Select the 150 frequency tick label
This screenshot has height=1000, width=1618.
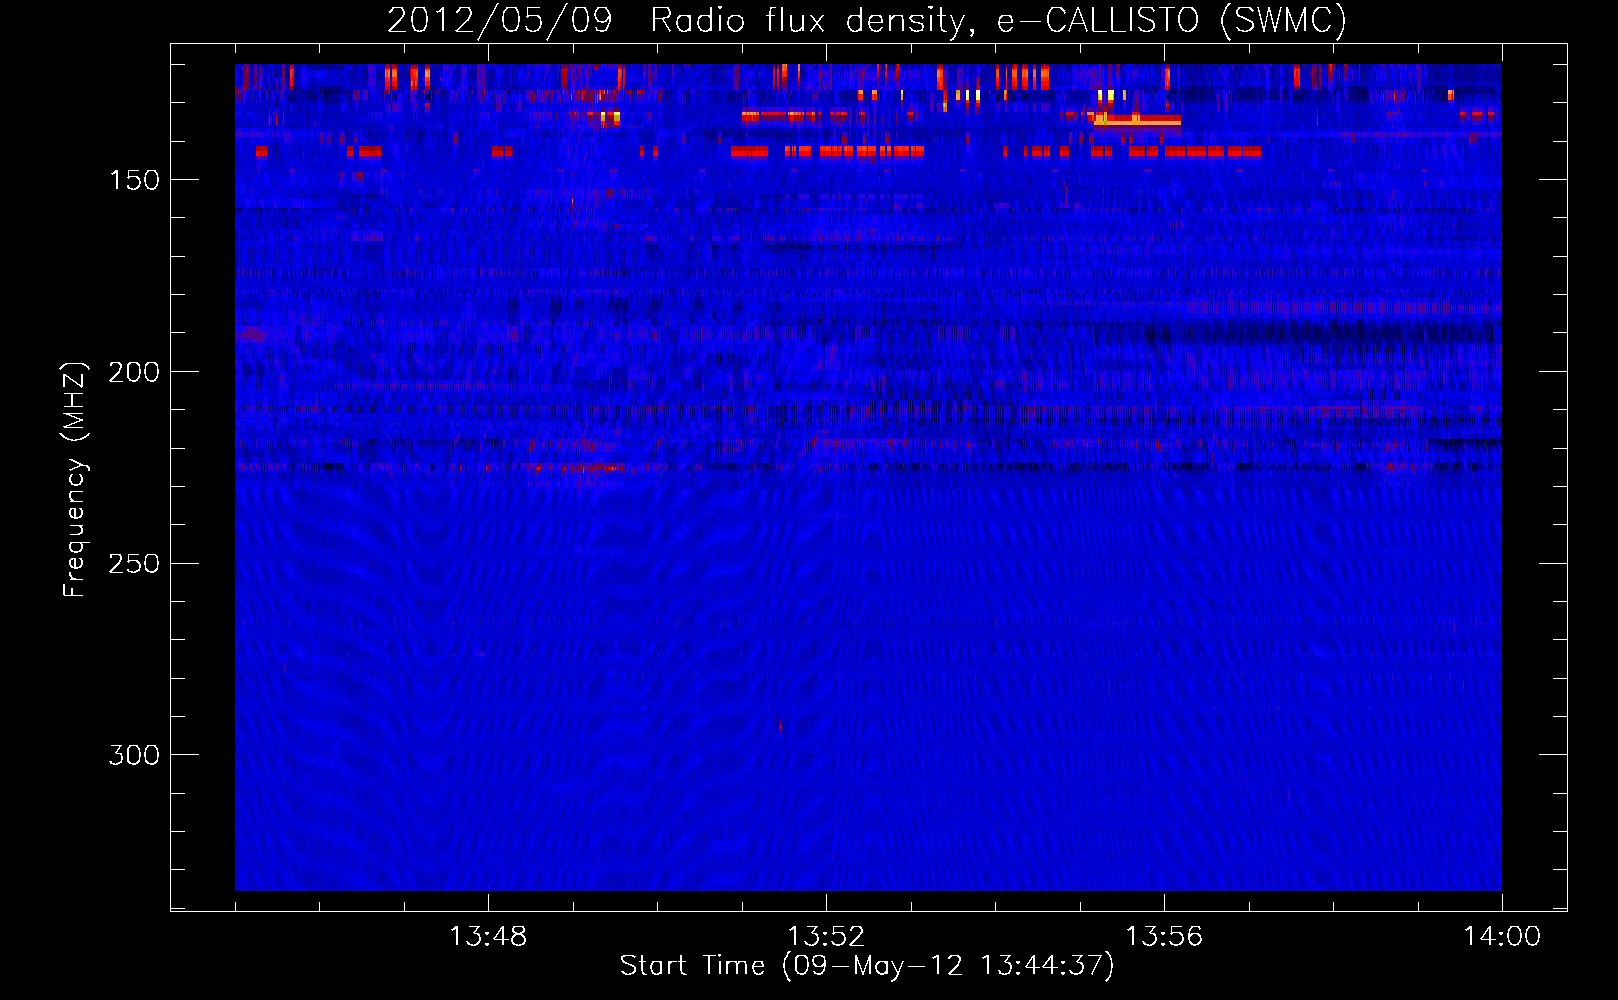click(134, 180)
